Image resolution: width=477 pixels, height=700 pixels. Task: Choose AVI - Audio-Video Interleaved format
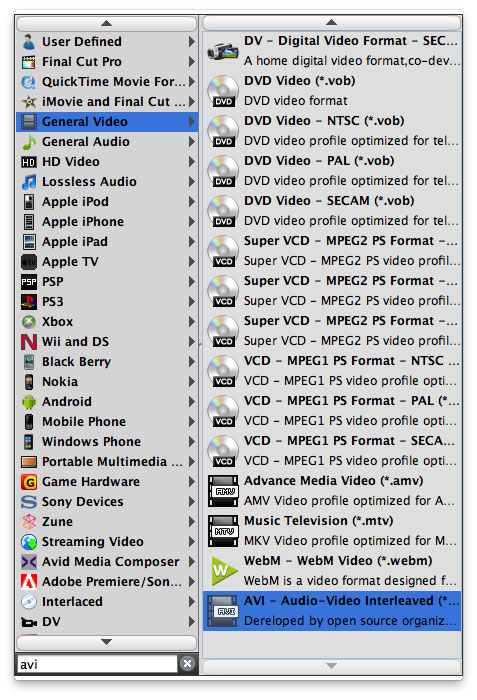tap(332, 611)
